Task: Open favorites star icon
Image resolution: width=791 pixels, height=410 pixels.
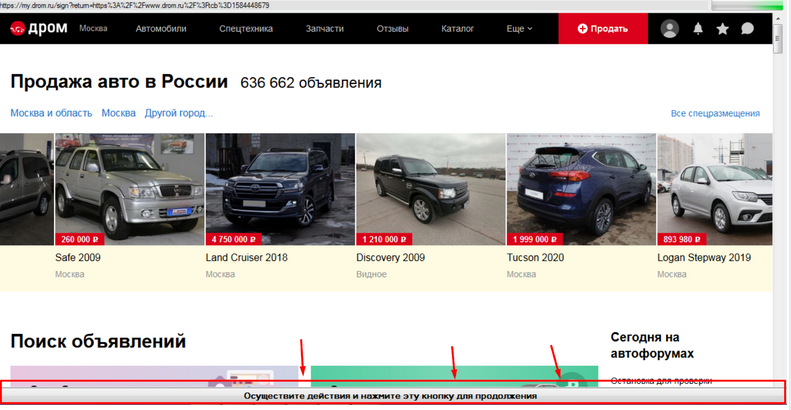Action: 722,29
